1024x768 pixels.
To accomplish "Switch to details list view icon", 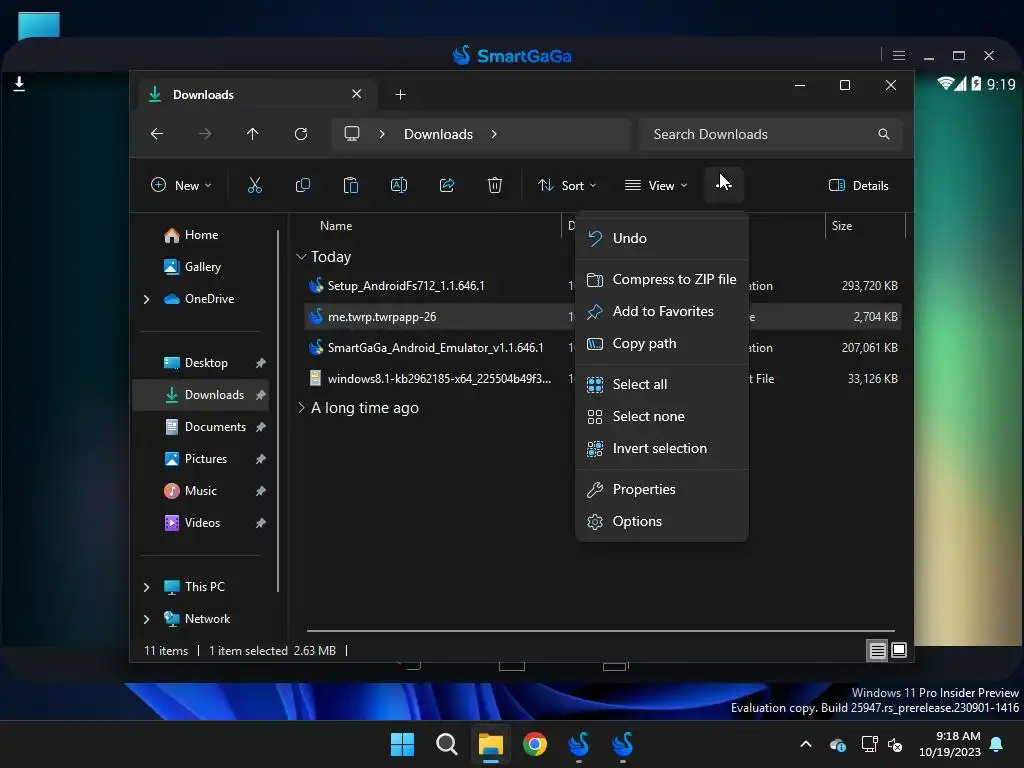I will pyautogui.click(x=877, y=650).
